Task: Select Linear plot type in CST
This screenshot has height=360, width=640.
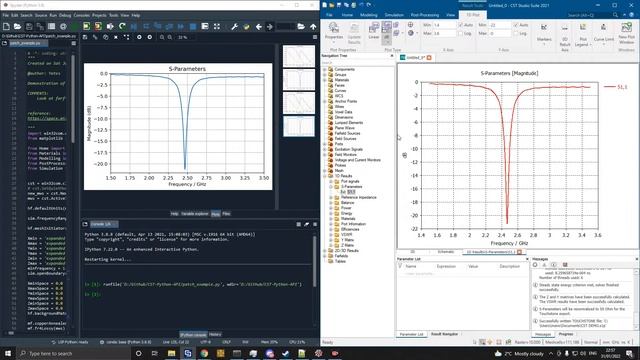Action: [x=374, y=31]
